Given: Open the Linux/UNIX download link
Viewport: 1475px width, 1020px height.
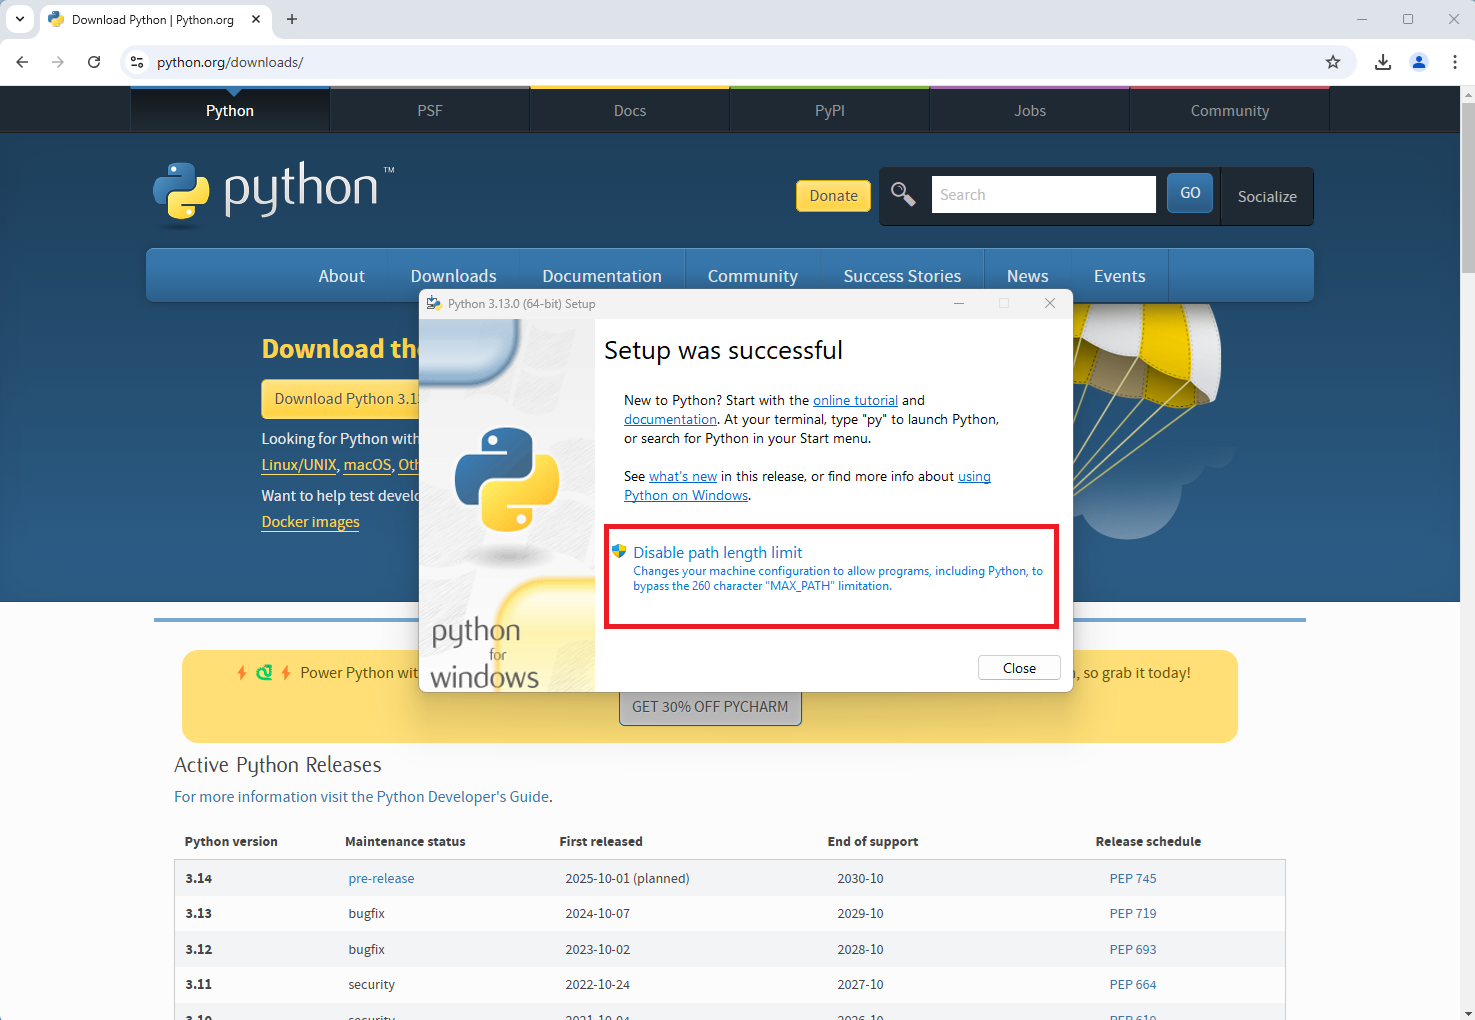Looking at the screenshot, I should [x=299, y=465].
